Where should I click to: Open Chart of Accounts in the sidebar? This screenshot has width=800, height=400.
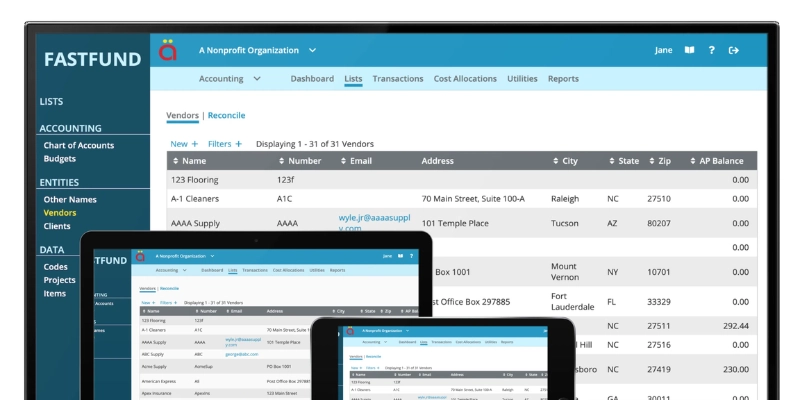coord(79,145)
